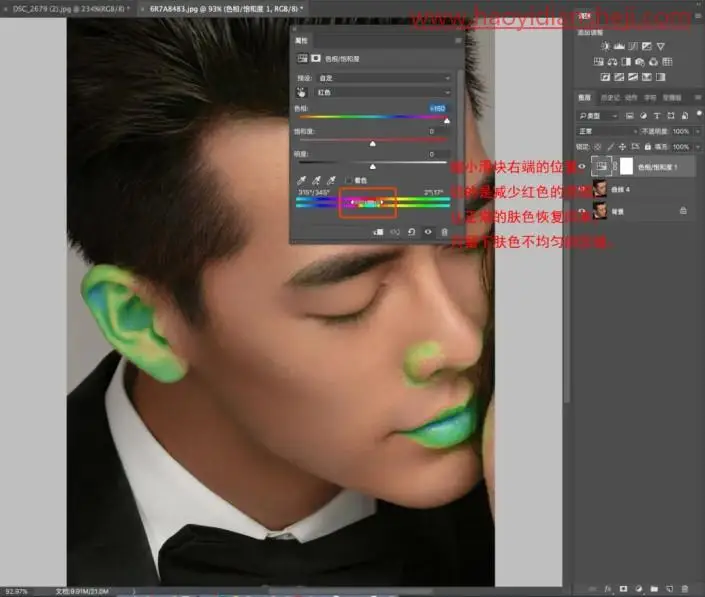Select the background layer thumbnail

point(599,211)
